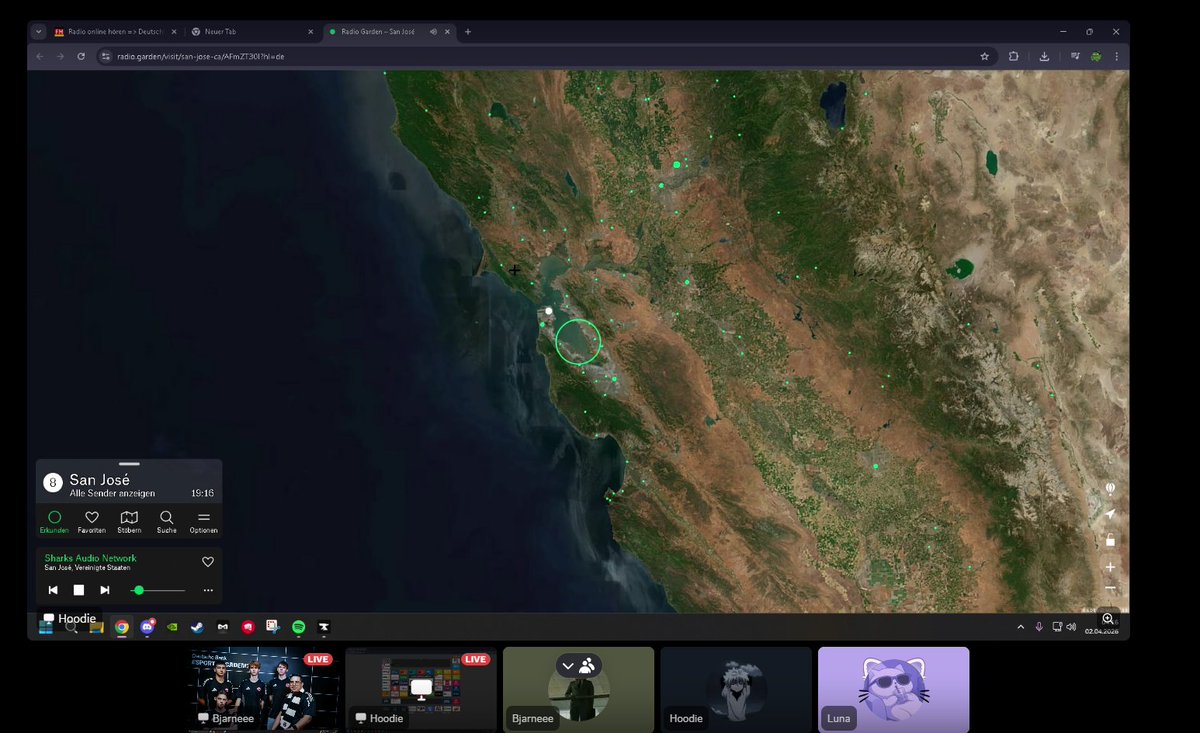Open the Windows Start button

click(x=46, y=627)
